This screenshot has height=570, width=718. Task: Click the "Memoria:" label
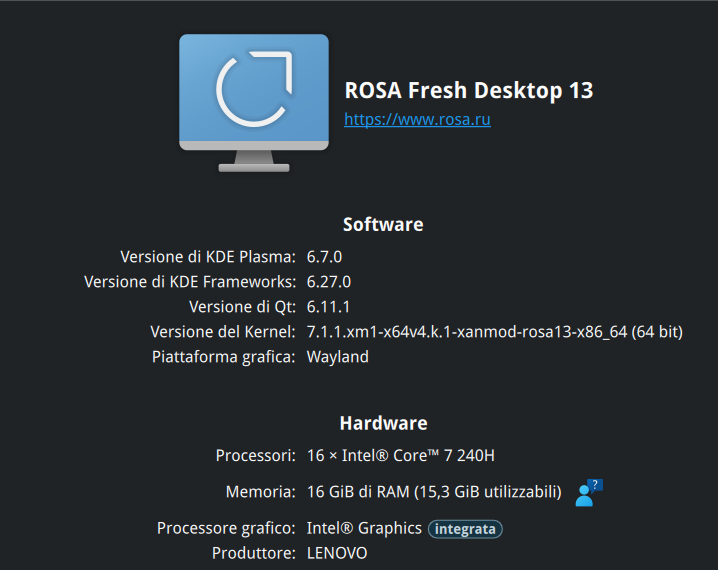tap(261, 492)
